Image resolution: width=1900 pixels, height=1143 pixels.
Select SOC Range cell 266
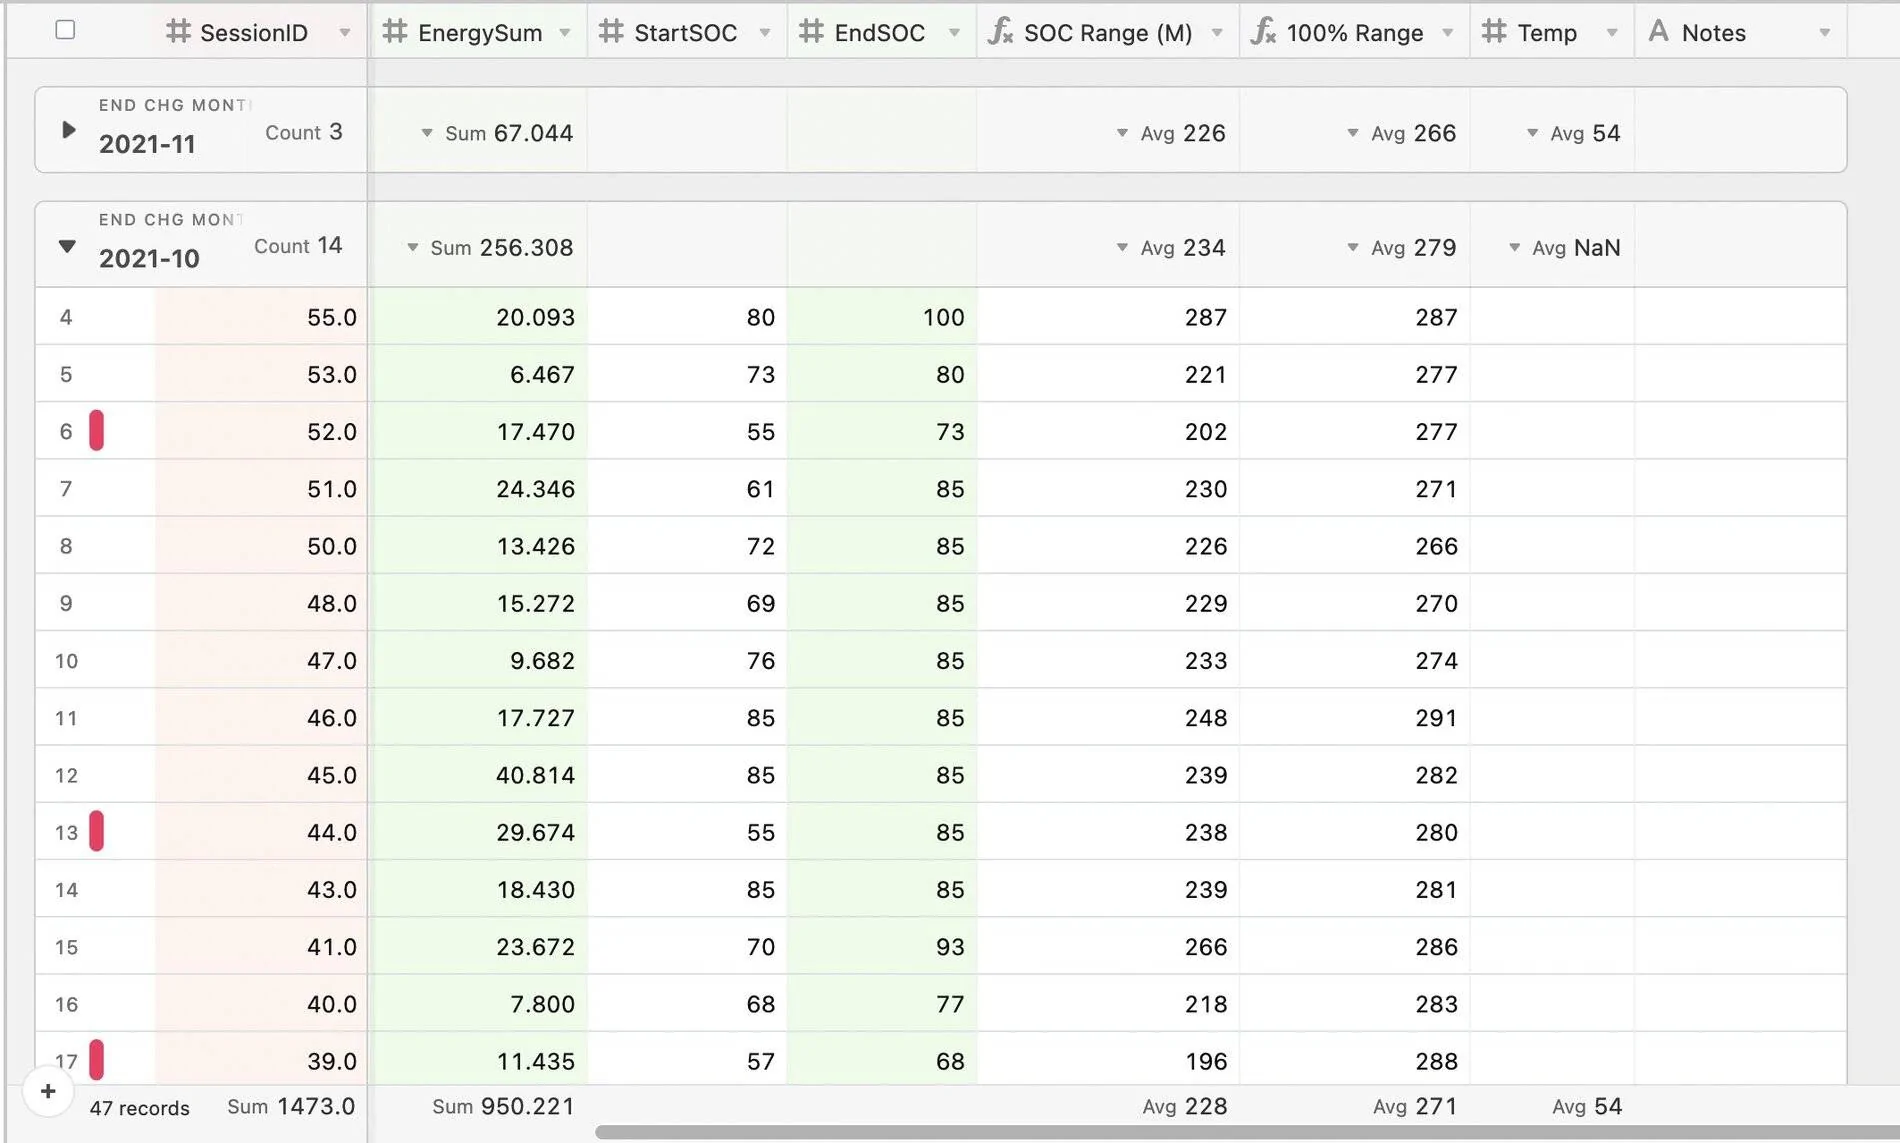point(1108,946)
